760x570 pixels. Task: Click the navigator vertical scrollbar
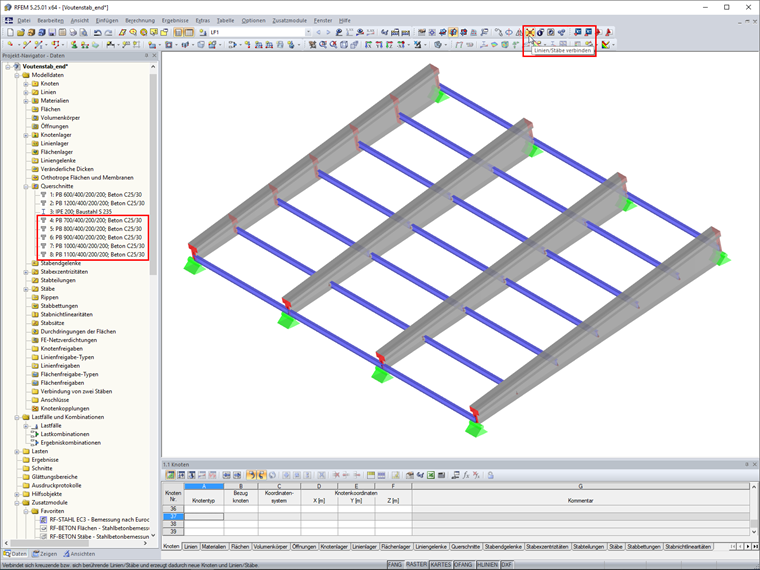tap(153, 174)
